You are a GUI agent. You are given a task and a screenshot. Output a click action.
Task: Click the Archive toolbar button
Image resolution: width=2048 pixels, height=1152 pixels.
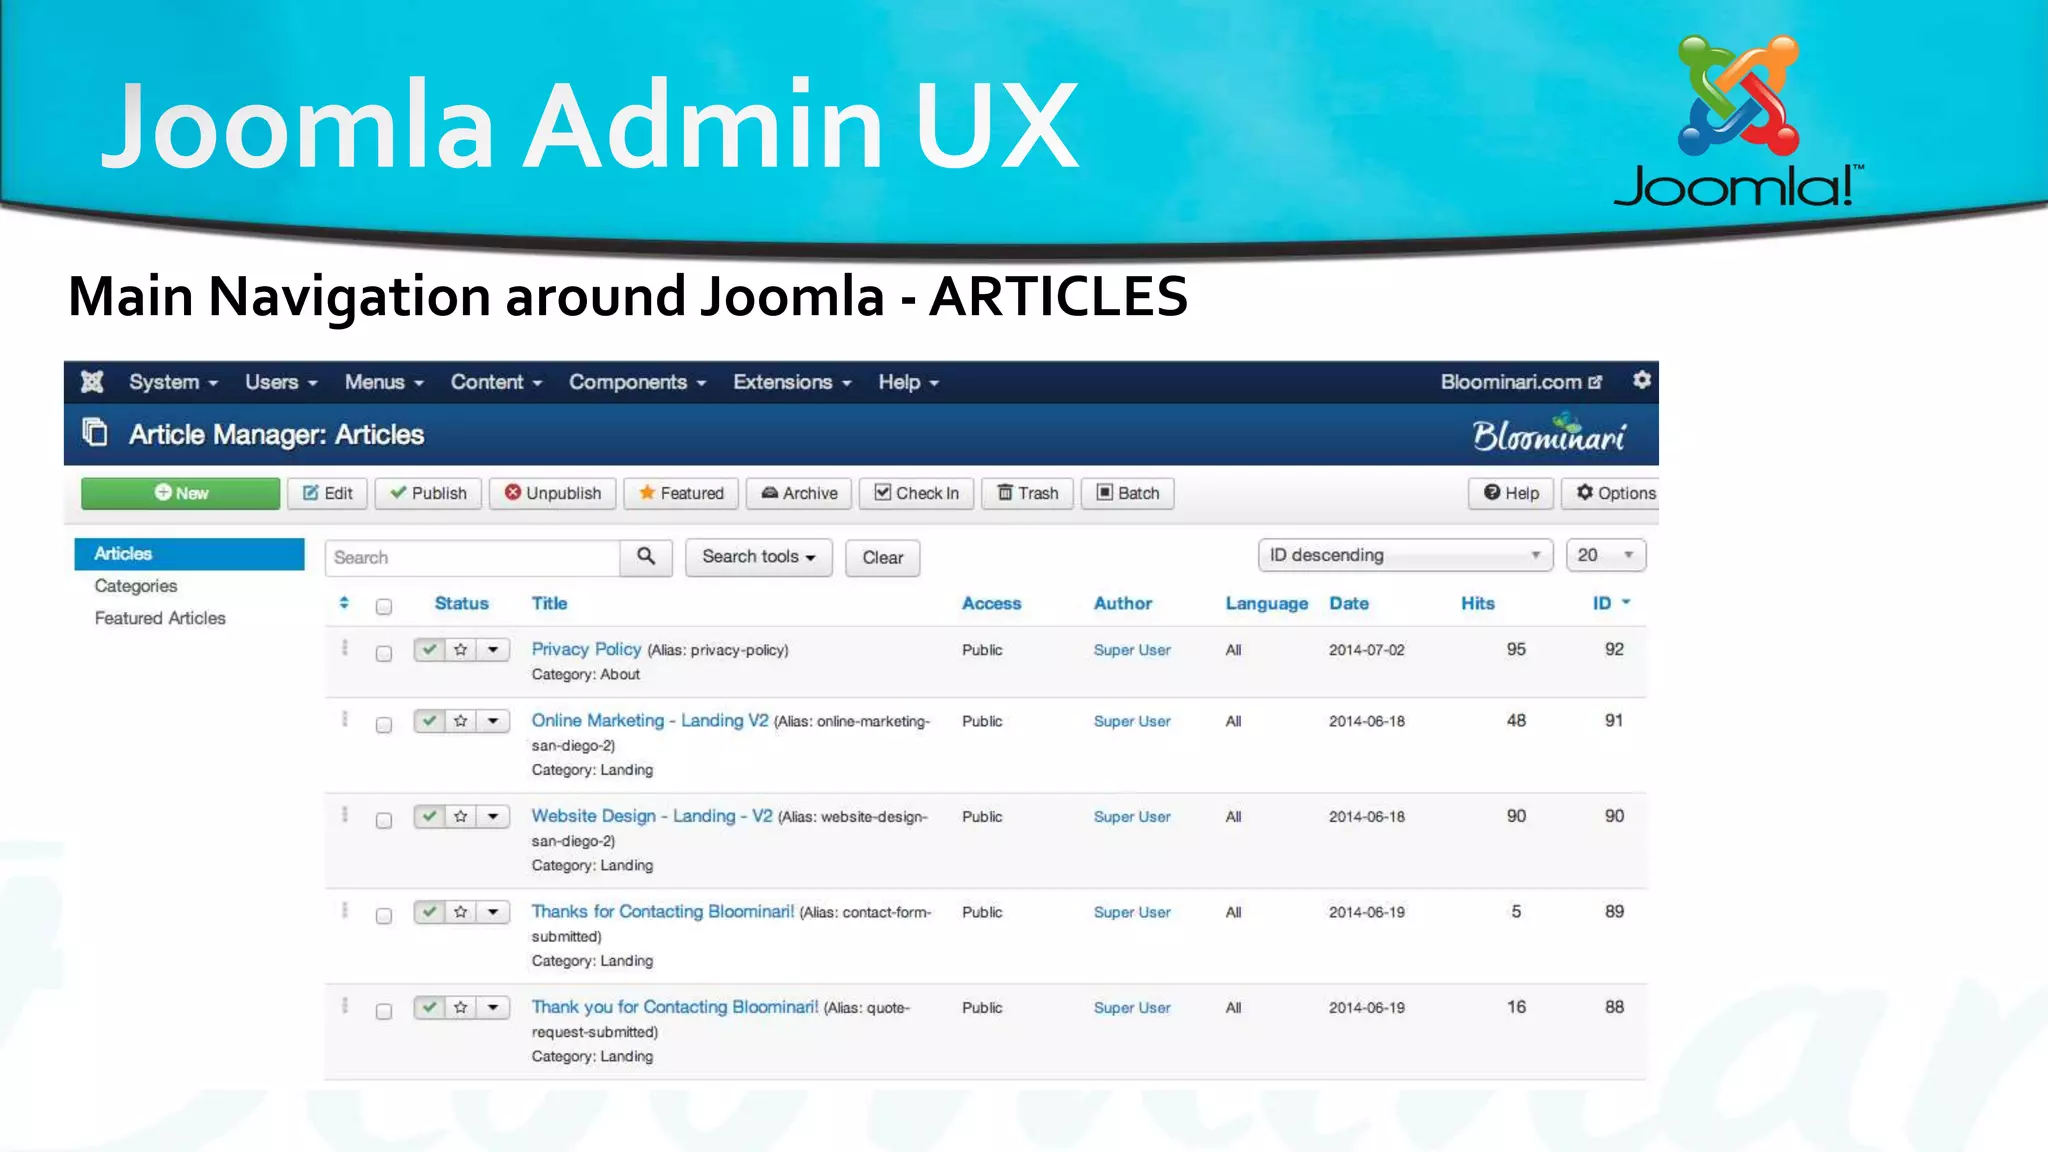799,493
